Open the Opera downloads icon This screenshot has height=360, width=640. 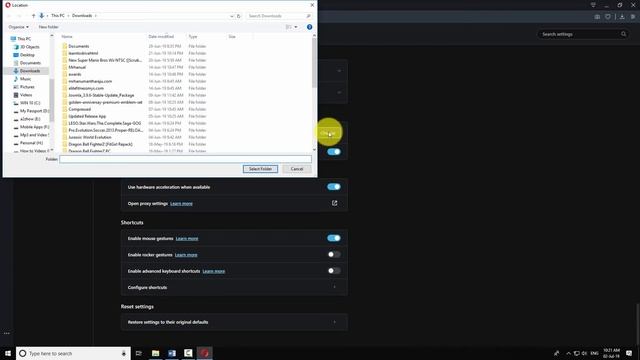point(622,17)
